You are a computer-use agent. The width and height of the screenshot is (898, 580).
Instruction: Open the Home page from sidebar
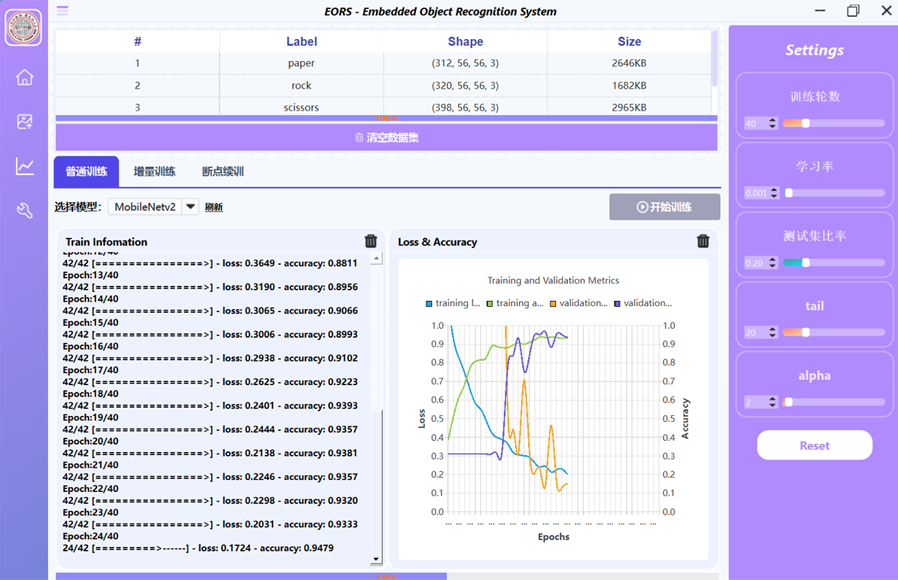point(25,78)
